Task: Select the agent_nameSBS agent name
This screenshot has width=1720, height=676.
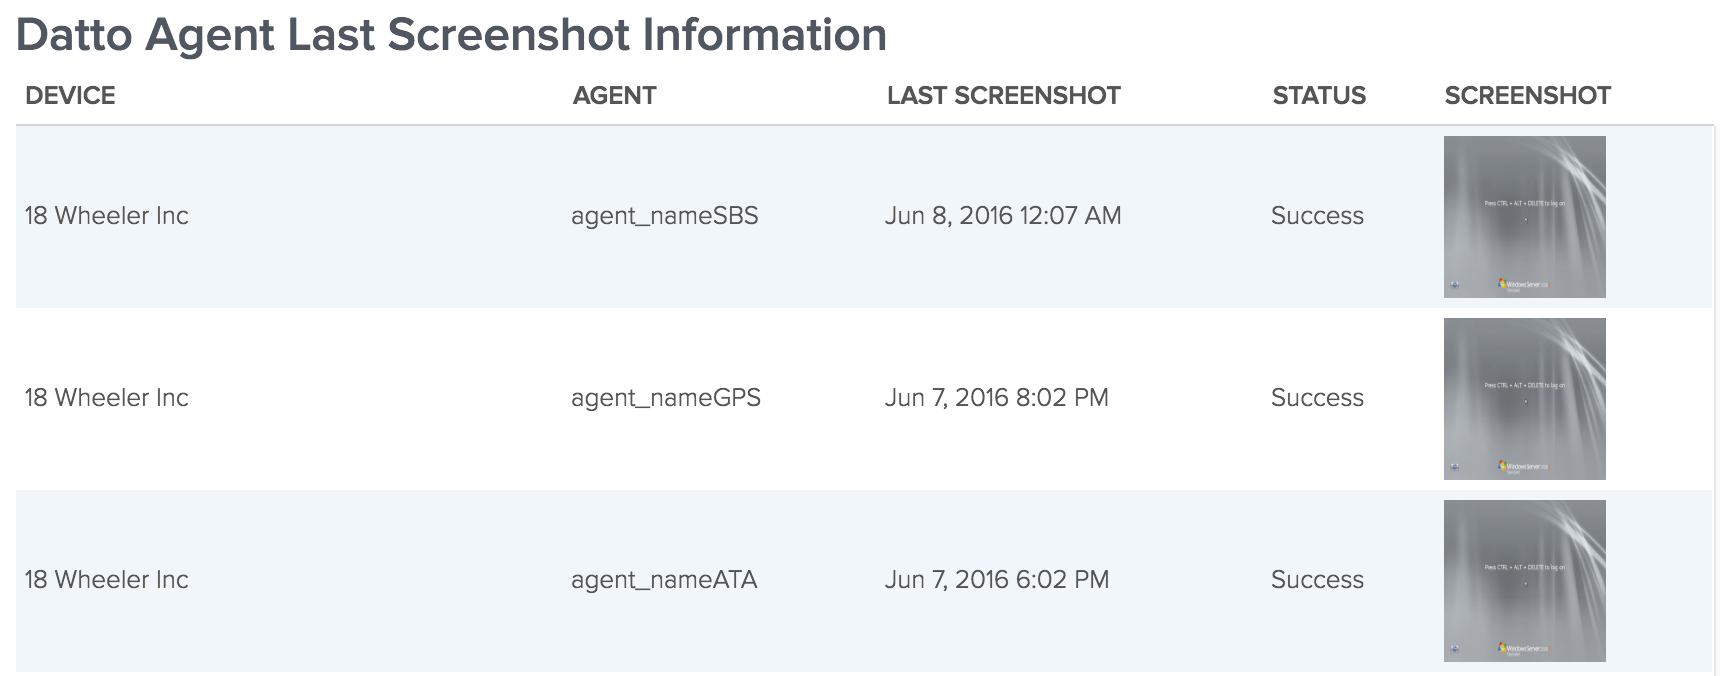Action: coord(664,216)
